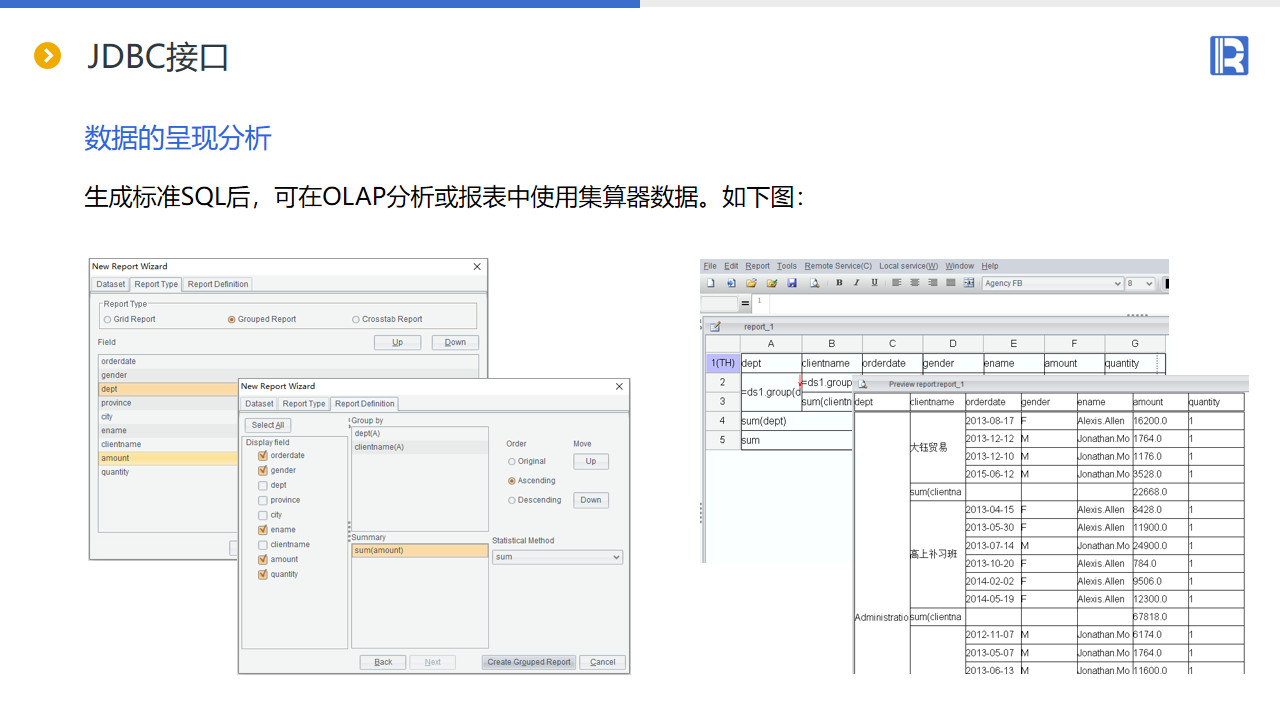Screen dimensions: 1280x720
Task: Click the Print Preview magnifier icon
Action: [x=814, y=283]
